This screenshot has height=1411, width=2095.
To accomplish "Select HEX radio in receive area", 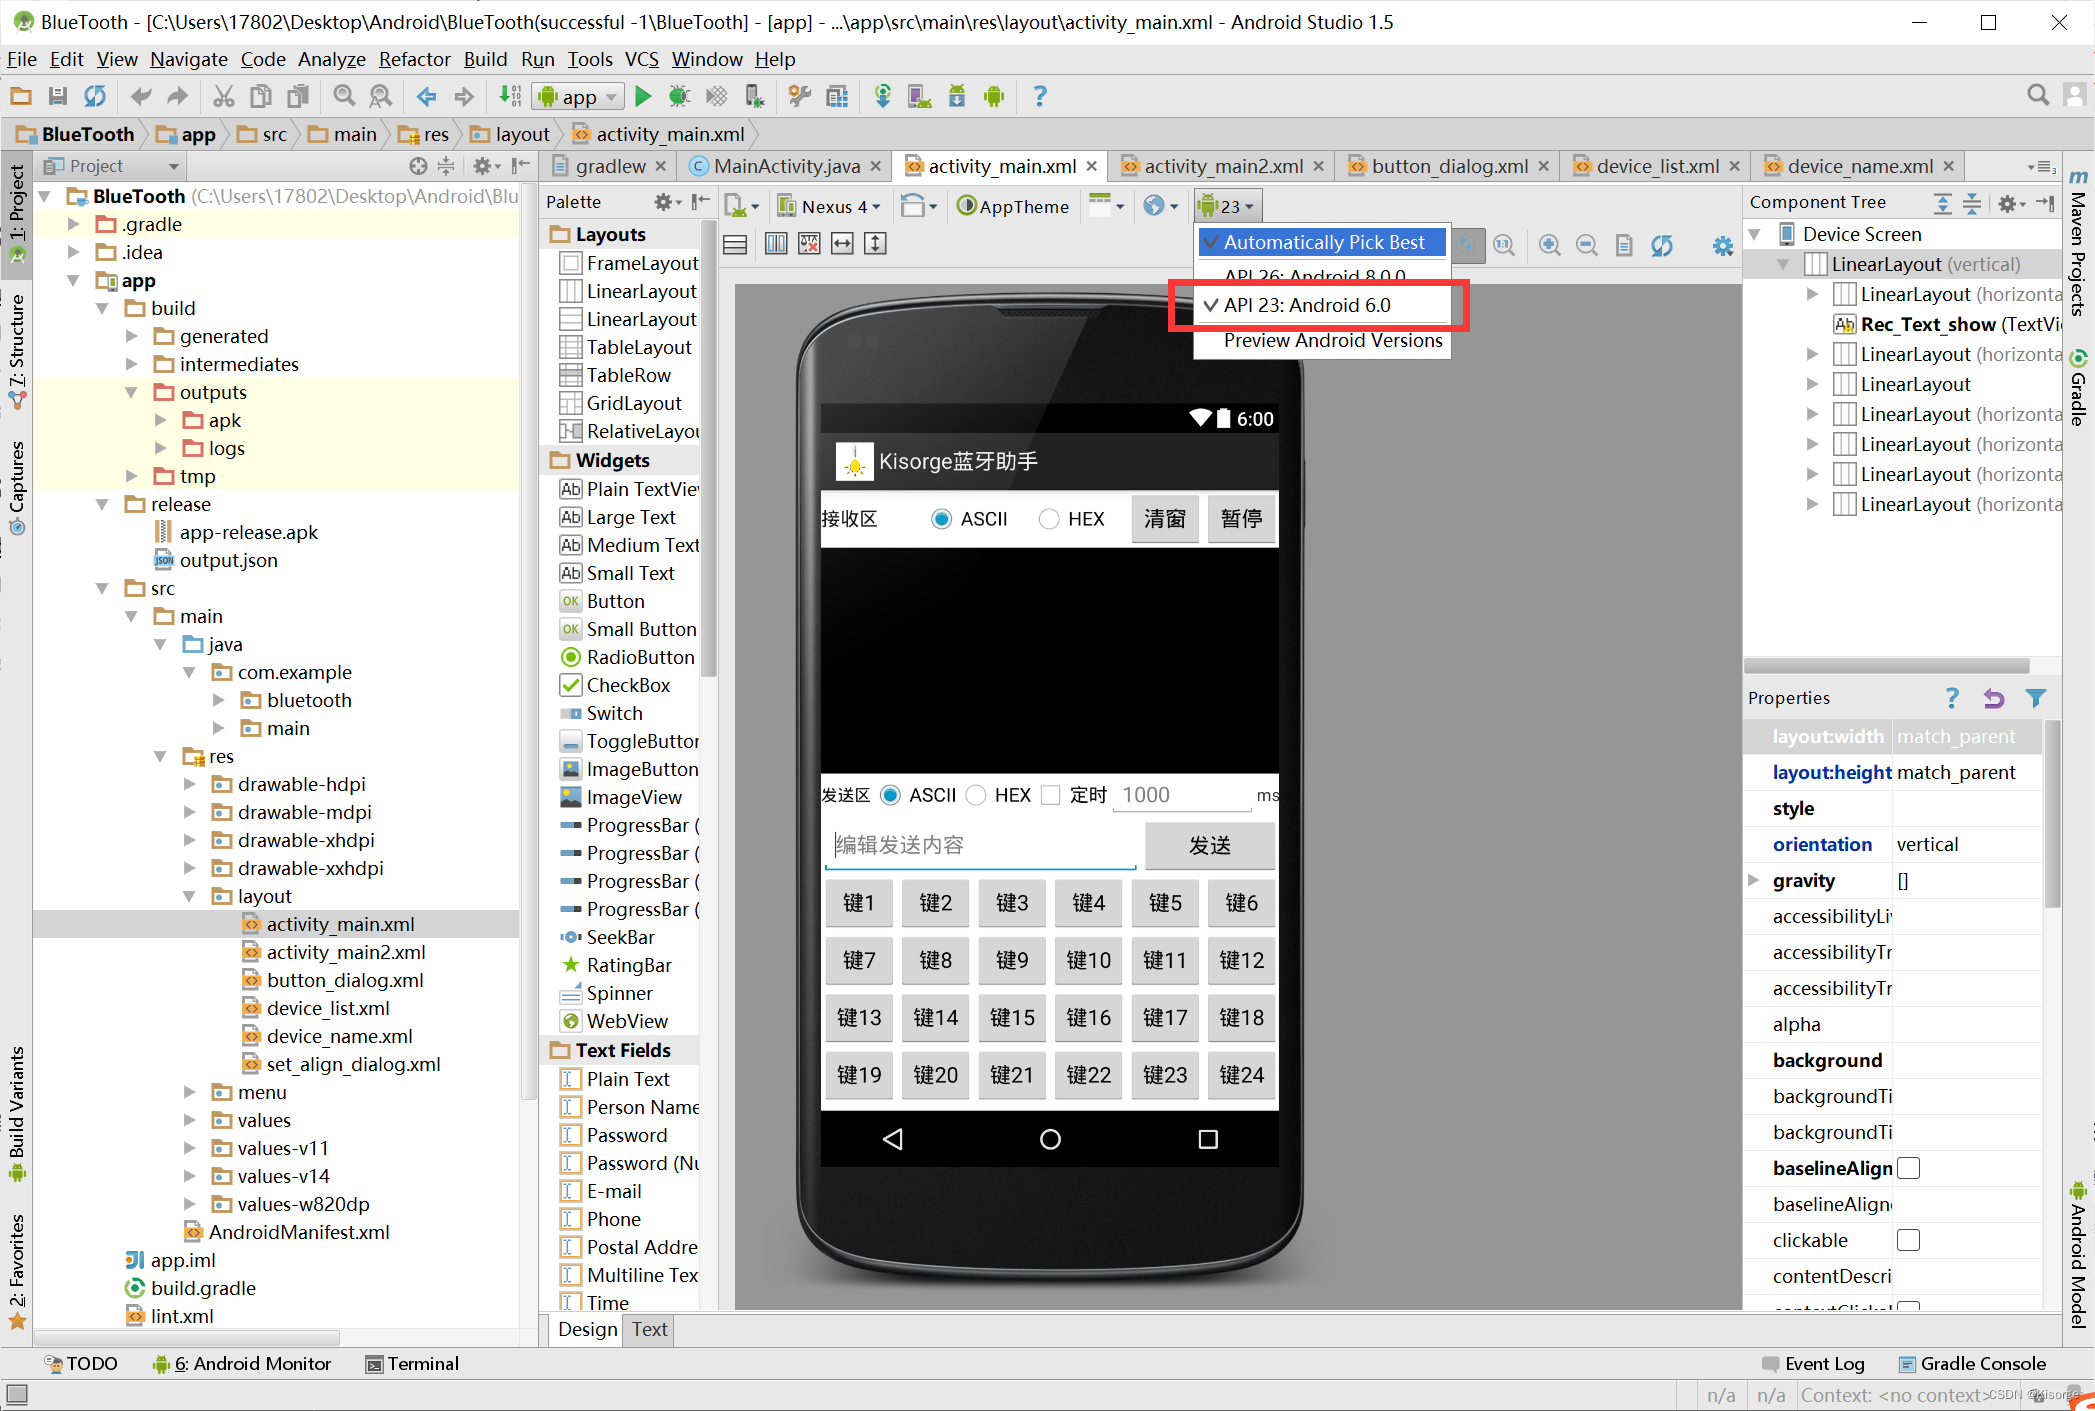I will pyautogui.click(x=1049, y=519).
